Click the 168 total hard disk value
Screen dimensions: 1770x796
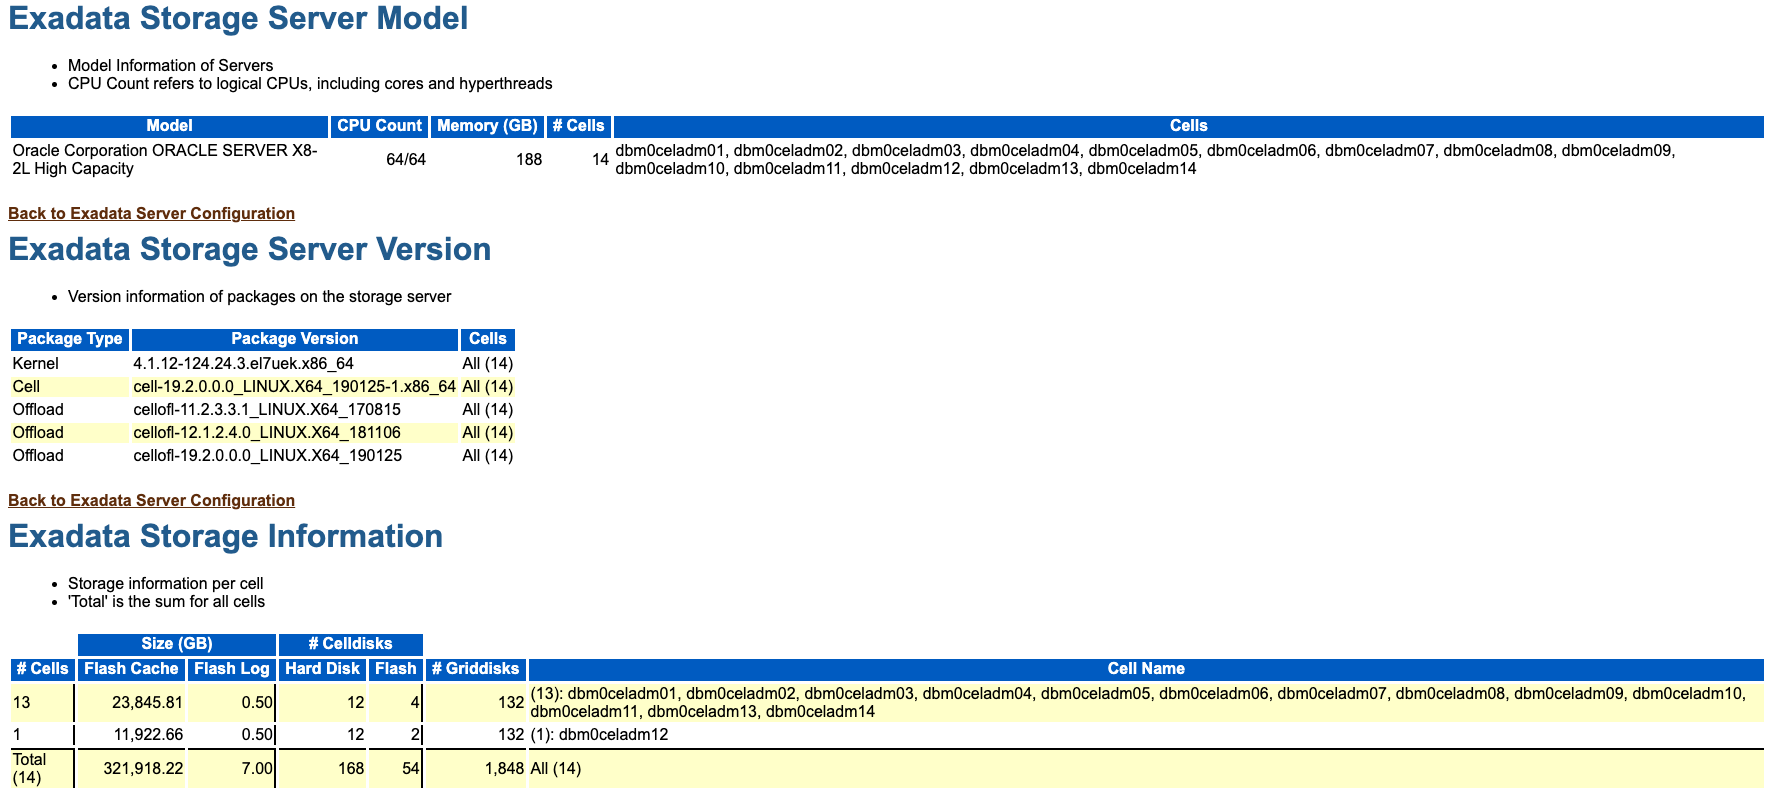[351, 769]
